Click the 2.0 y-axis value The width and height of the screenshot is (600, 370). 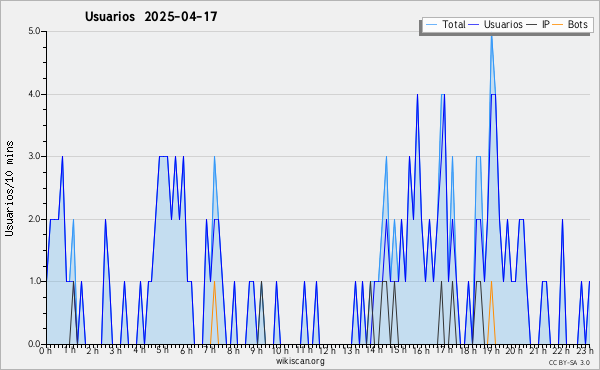(34, 219)
